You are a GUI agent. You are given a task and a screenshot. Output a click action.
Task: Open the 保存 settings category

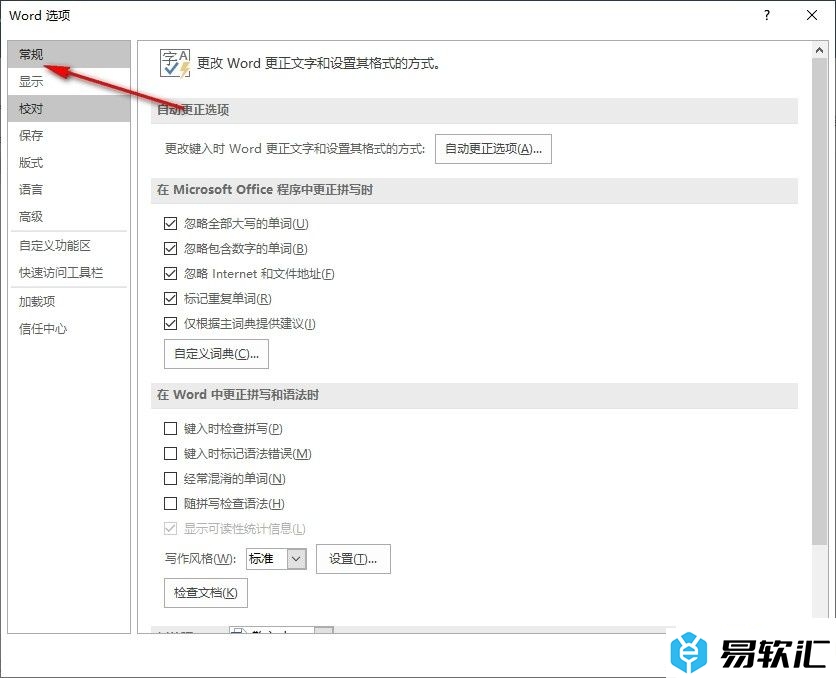click(69, 135)
